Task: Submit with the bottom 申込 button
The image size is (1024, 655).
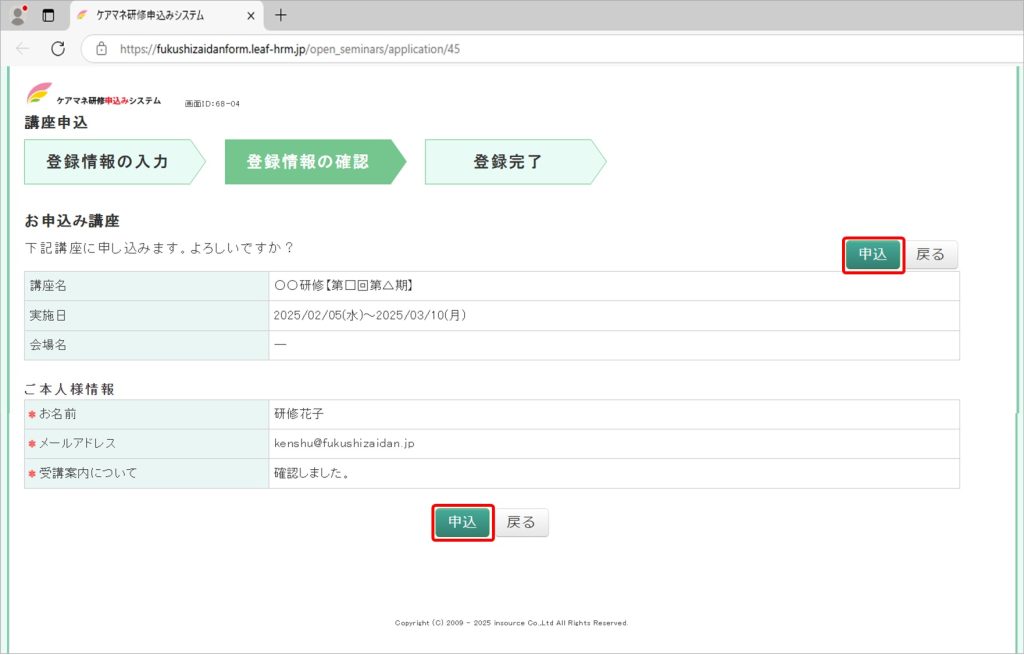Action: pyautogui.click(x=462, y=522)
